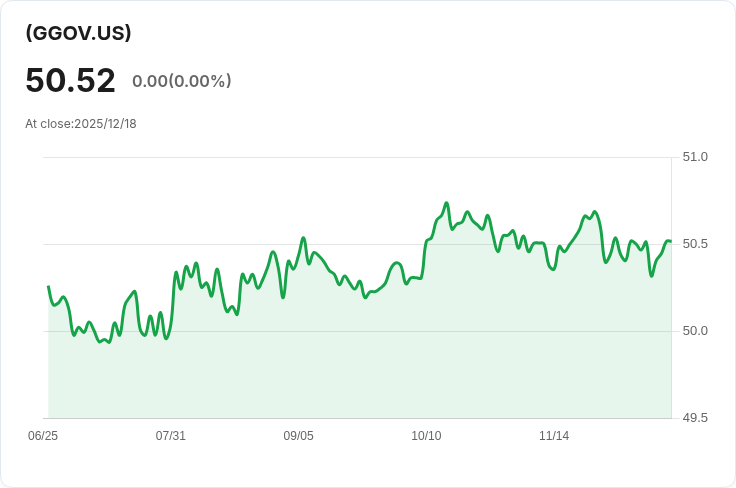
Task: Click the 50.5 y-axis label
Action: click(x=695, y=244)
